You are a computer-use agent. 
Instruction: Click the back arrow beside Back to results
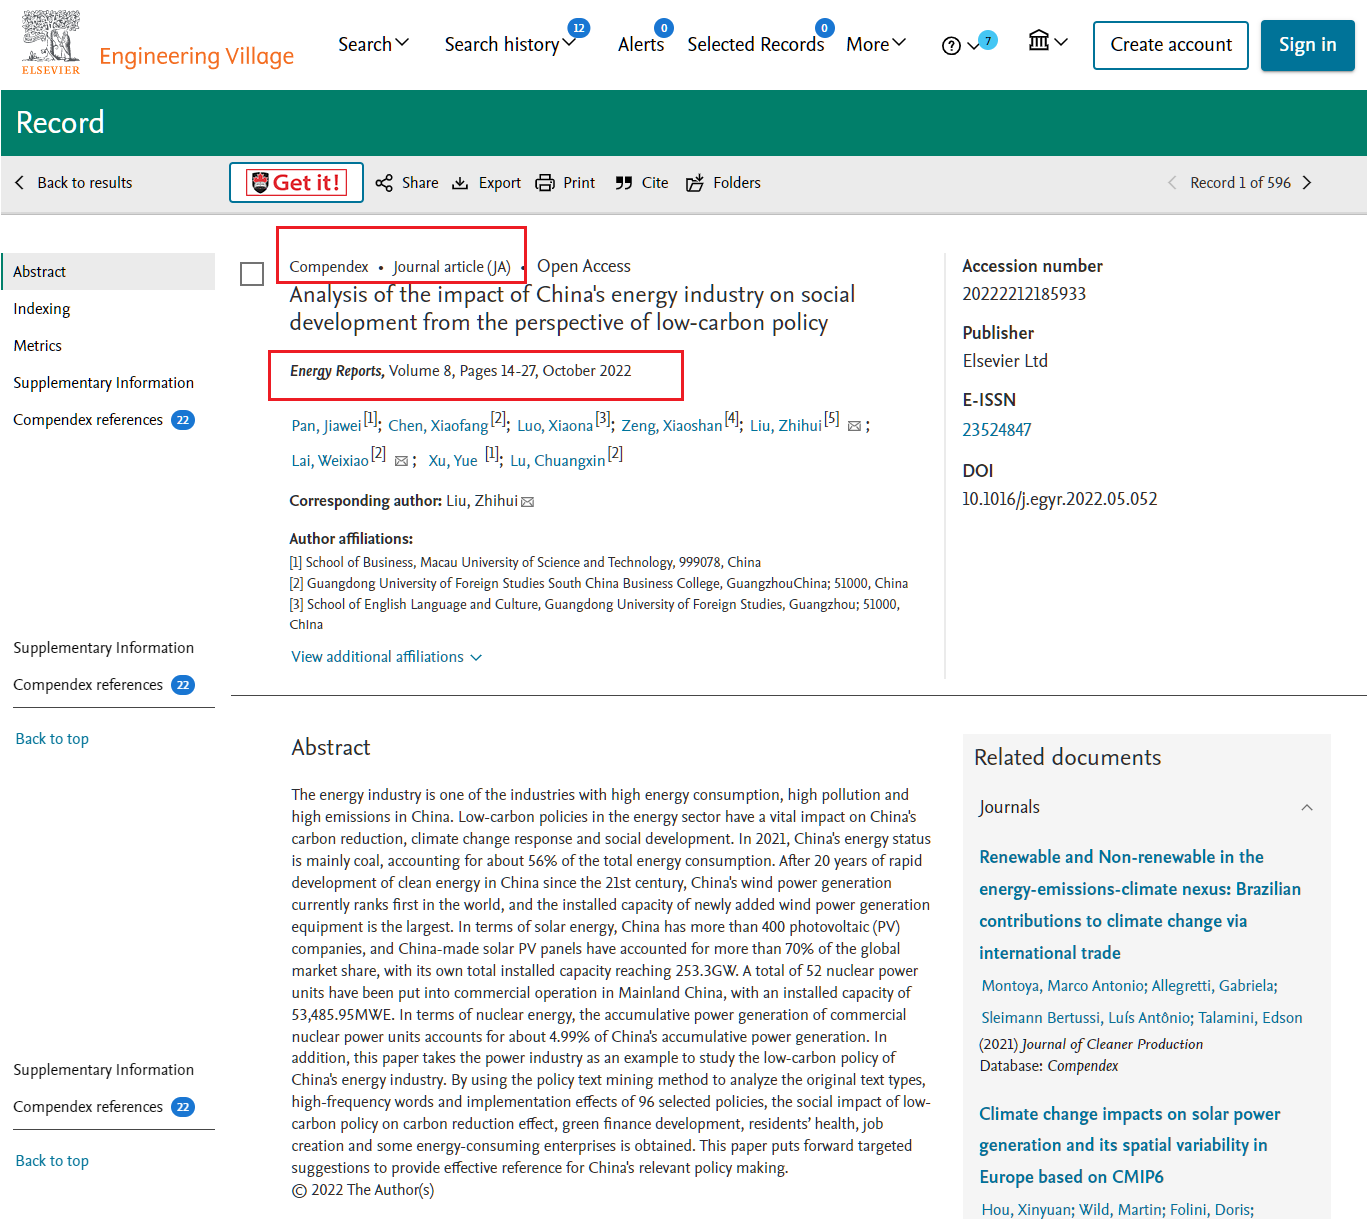point(19,183)
